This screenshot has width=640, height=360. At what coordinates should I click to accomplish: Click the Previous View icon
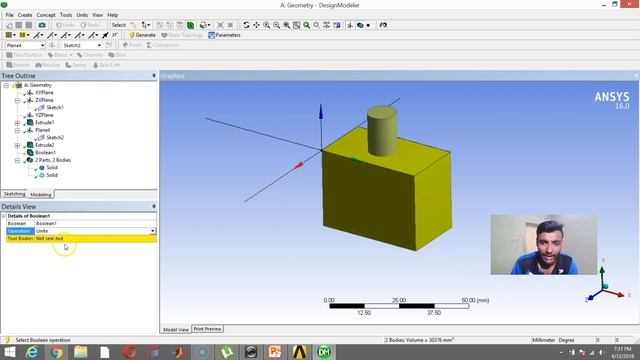coord(316,25)
